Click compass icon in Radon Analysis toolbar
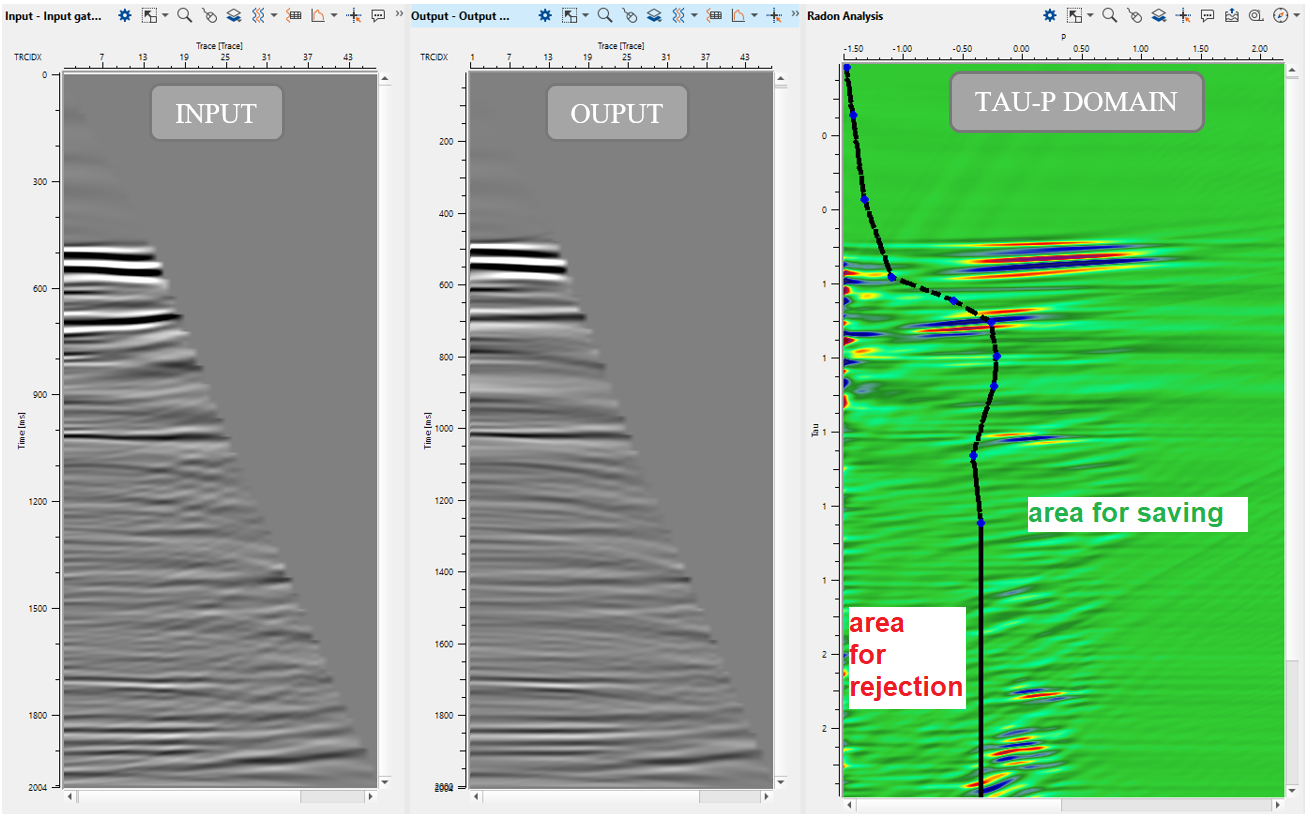 pyautogui.click(x=1279, y=16)
